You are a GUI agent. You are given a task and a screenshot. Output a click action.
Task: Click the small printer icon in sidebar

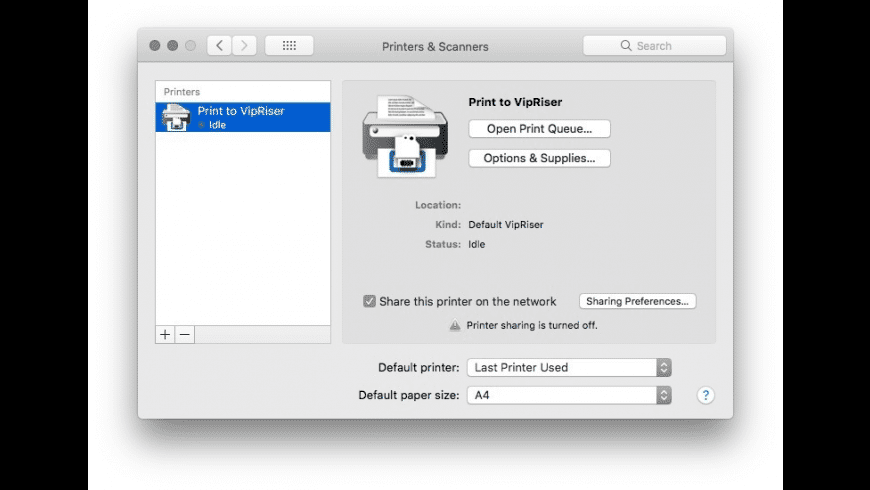176,117
